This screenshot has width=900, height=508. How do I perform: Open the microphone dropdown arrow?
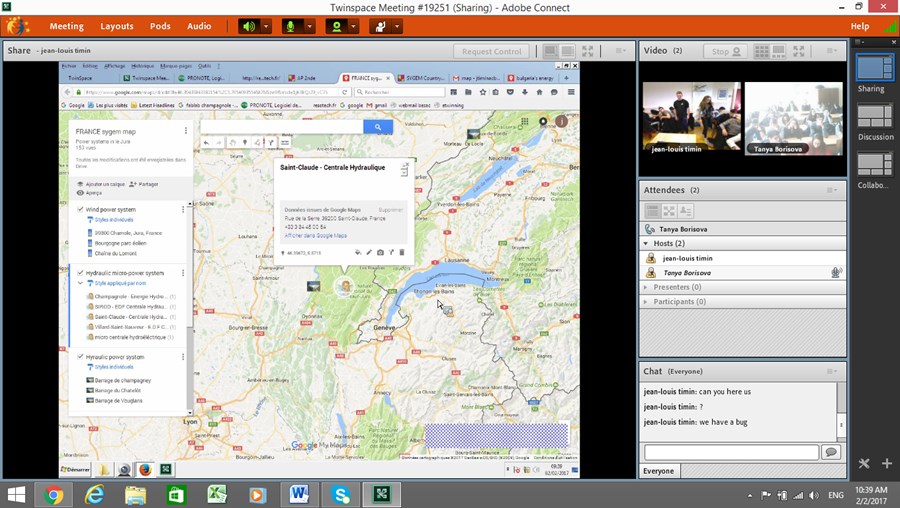[x=310, y=26]
